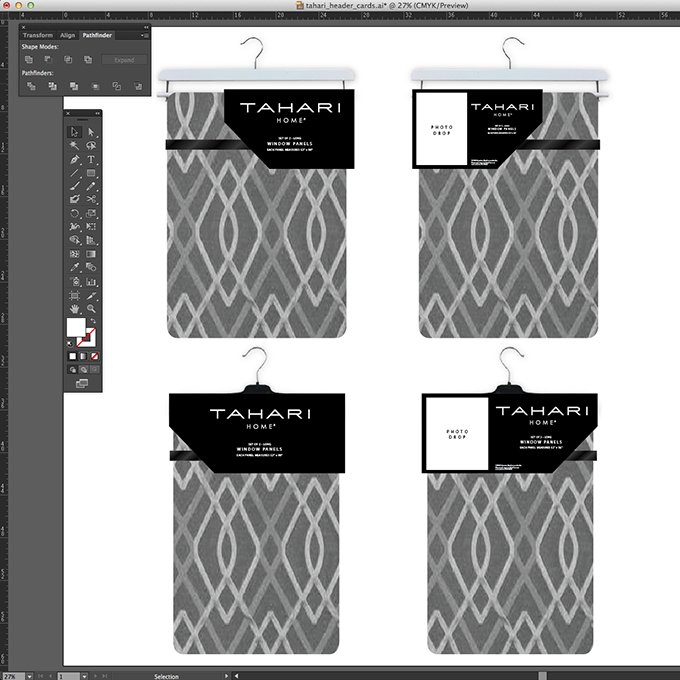Select the Scale tool
Viewport: 680px width, 680px height.
pyautogui.click(x=91, y=213)
